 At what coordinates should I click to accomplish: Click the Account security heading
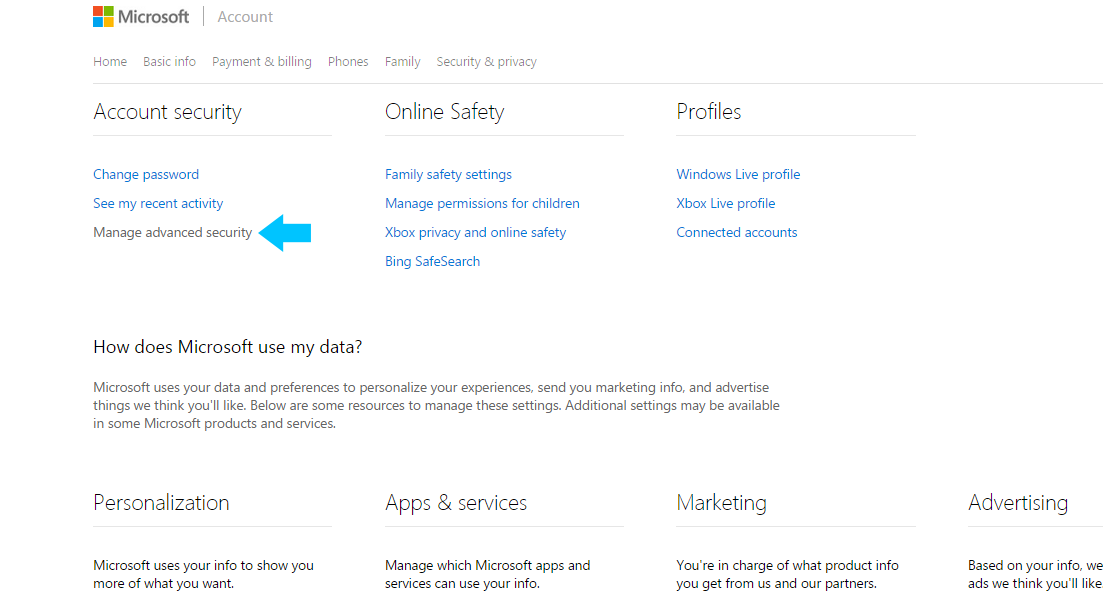click(167, 112)
